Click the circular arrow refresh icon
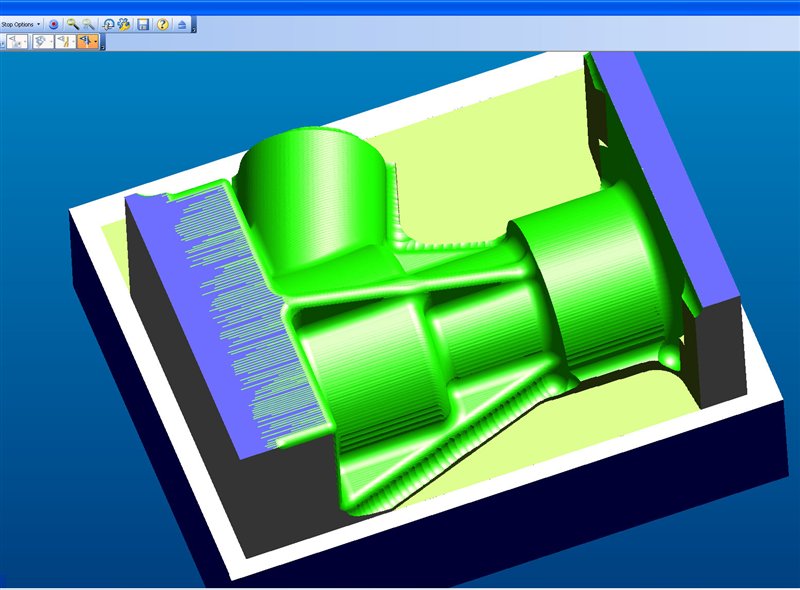Image resolution: width=800 pixels, height=590 pixels. (108, 23)
